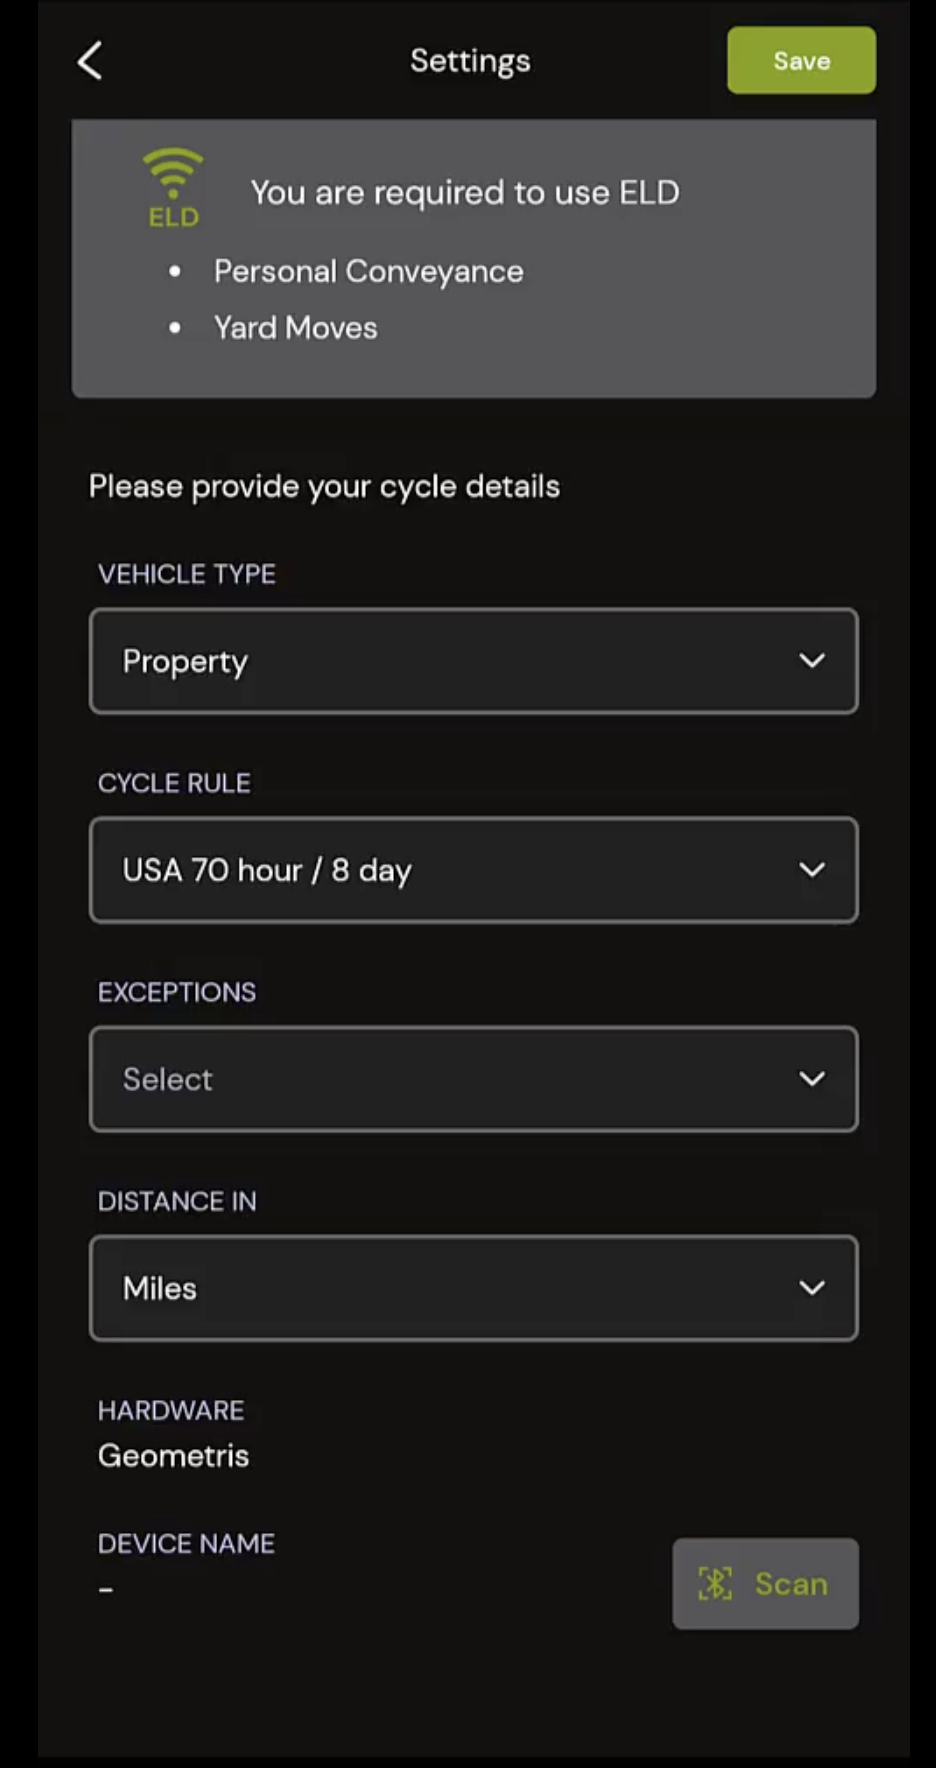Select the Personal Conveyance list item
Screen dimensions: 936x1768
coord(368,271)
